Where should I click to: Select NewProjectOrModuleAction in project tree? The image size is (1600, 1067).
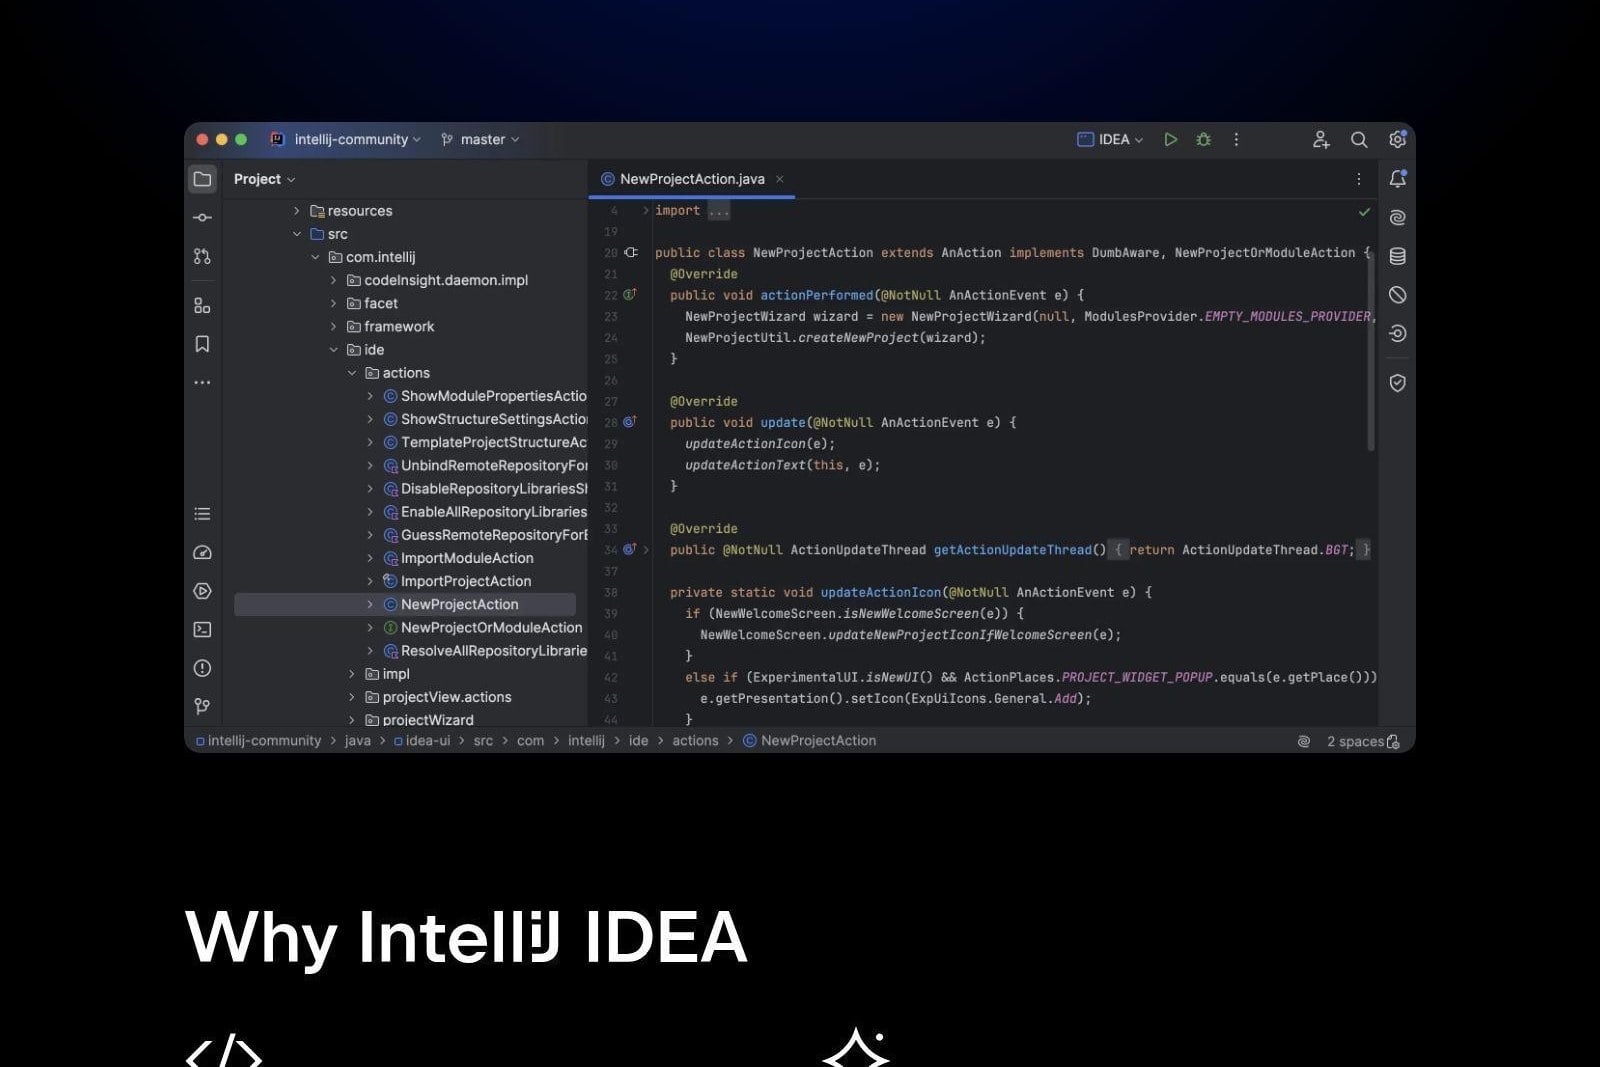491,628
